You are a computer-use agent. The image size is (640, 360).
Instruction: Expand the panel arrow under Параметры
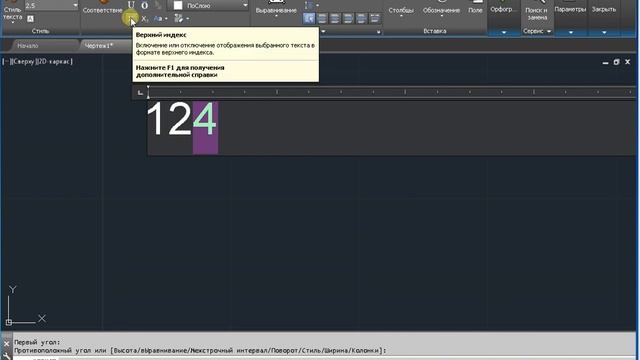tap(571, 32)
